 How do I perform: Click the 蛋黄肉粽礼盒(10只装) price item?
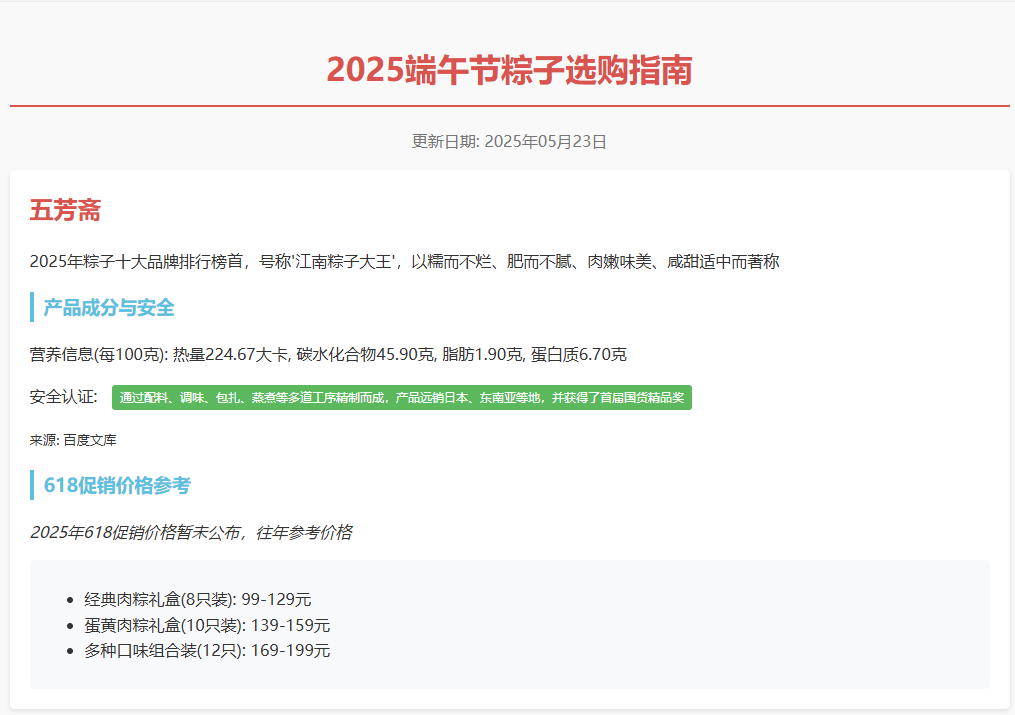coord(207,625)
